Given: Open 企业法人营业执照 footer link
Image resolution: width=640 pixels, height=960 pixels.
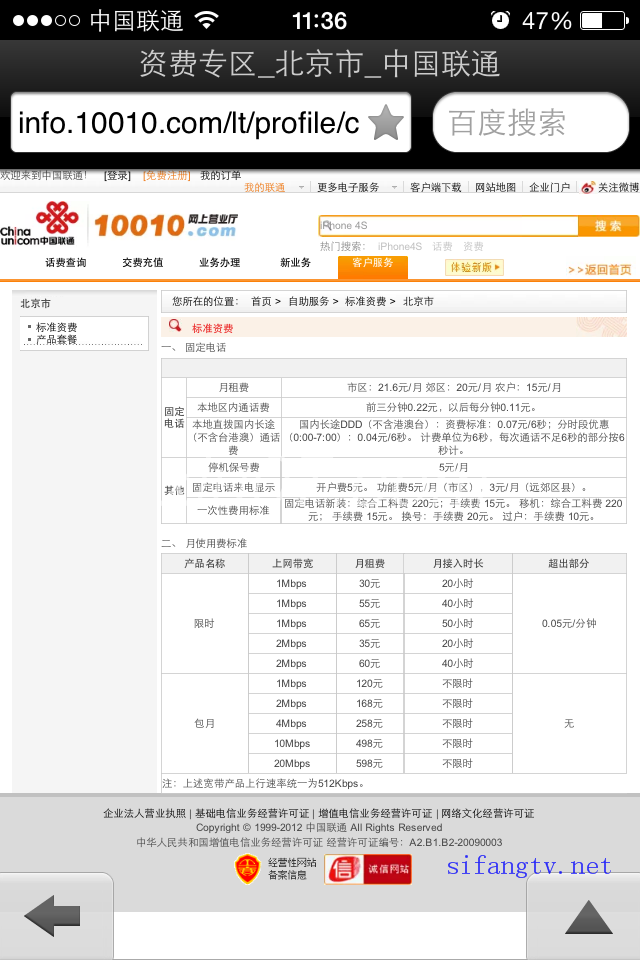Looking at the screenshot, I should click(x=145, y=813).
